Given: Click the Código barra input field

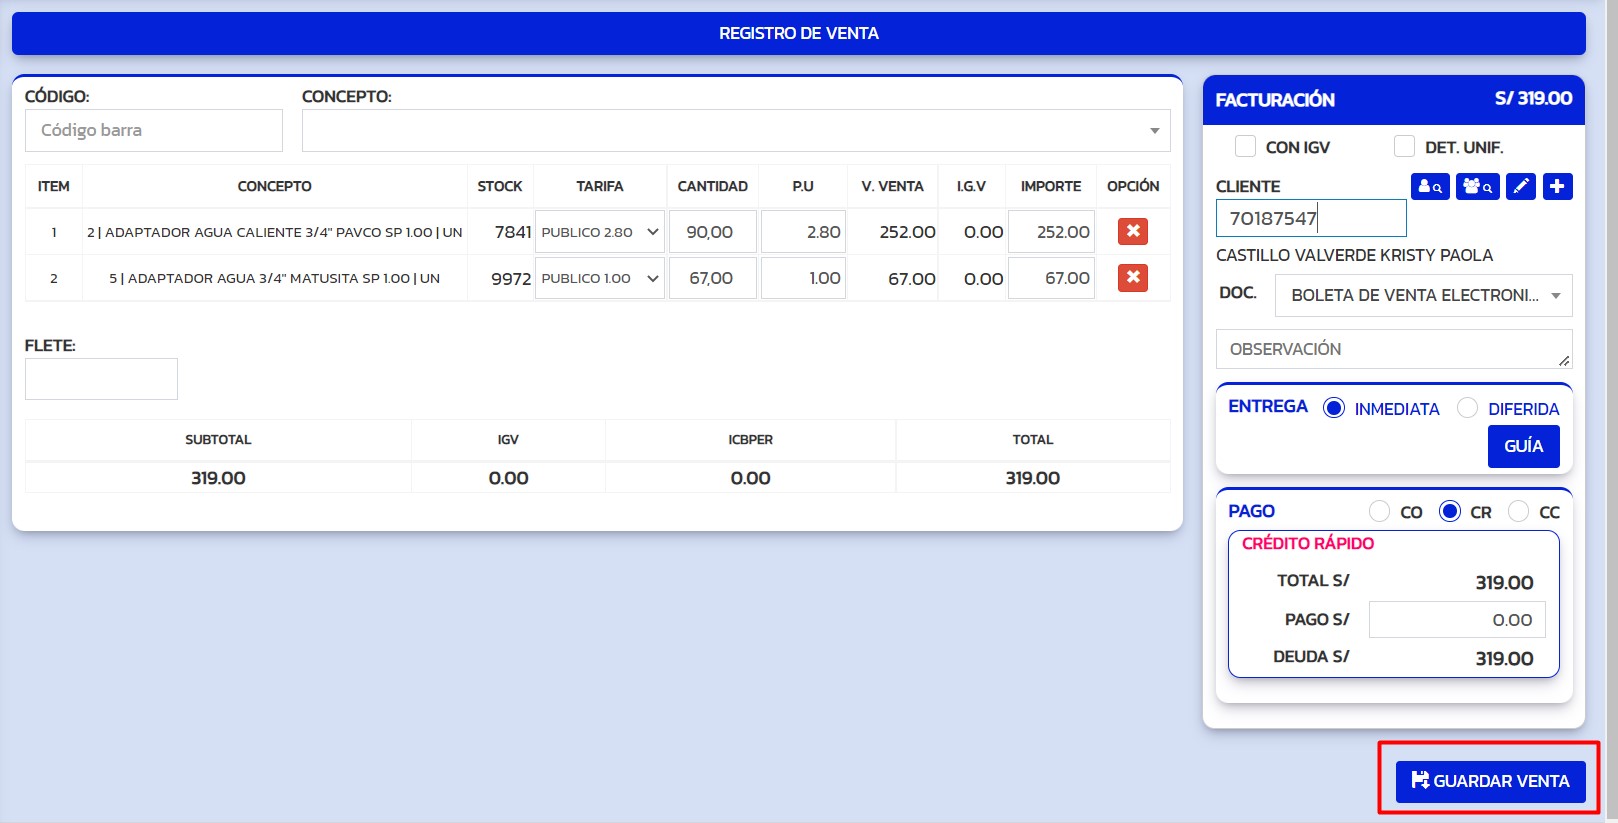Looking at the screenshot, I should coord(153,131).
